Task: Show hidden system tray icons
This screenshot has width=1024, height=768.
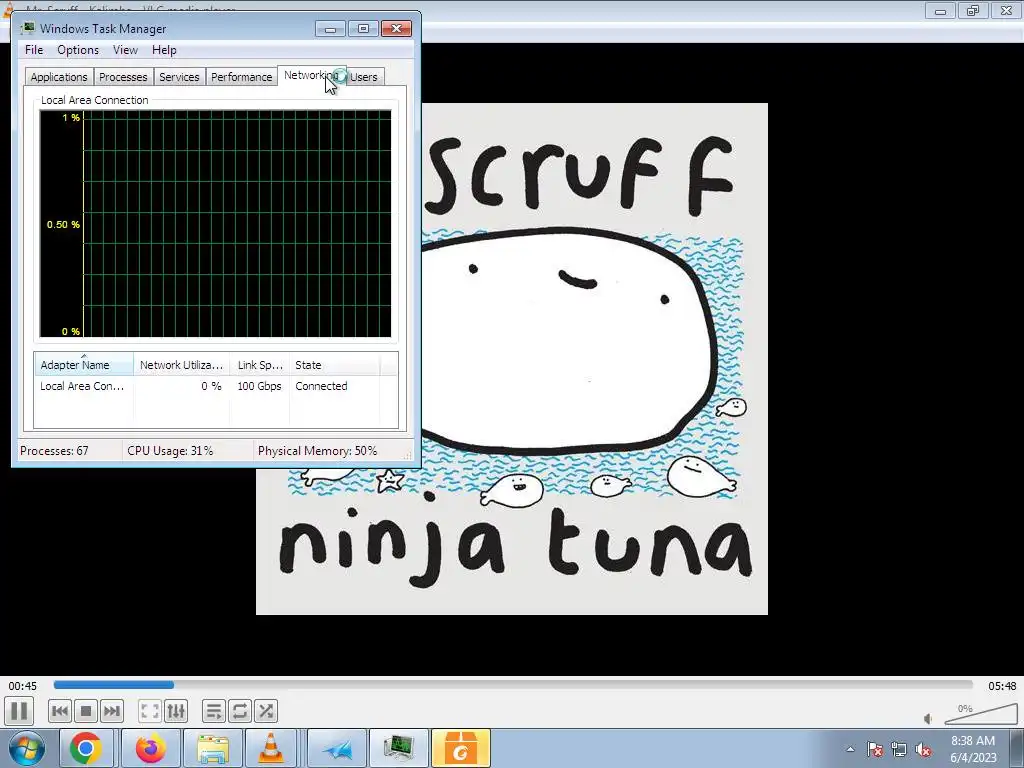Action: click(850, 749)
